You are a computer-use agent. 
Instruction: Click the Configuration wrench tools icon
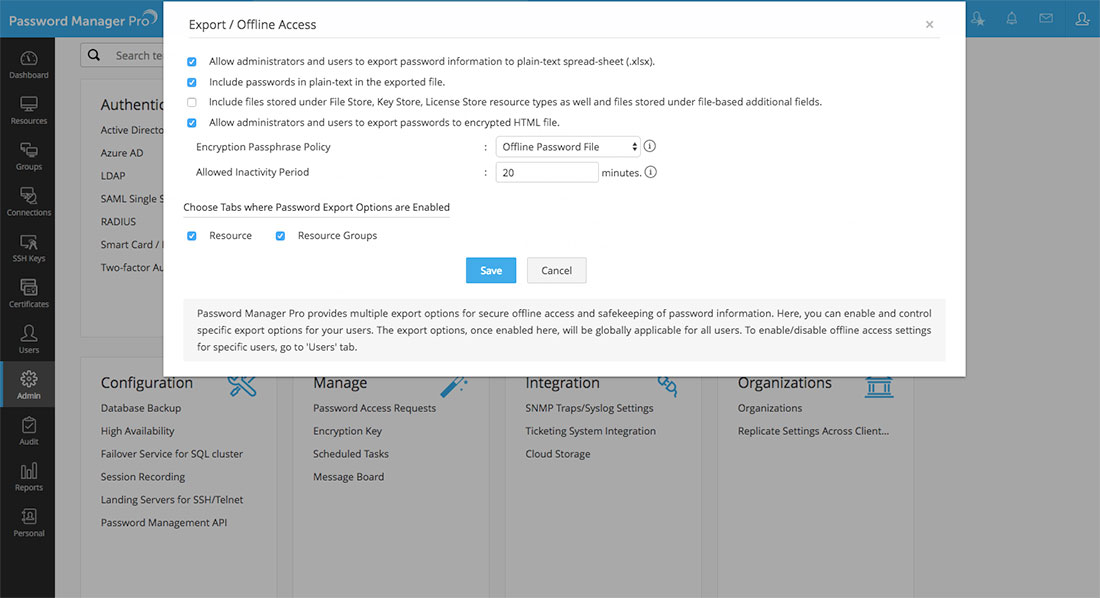pos(242,384)
